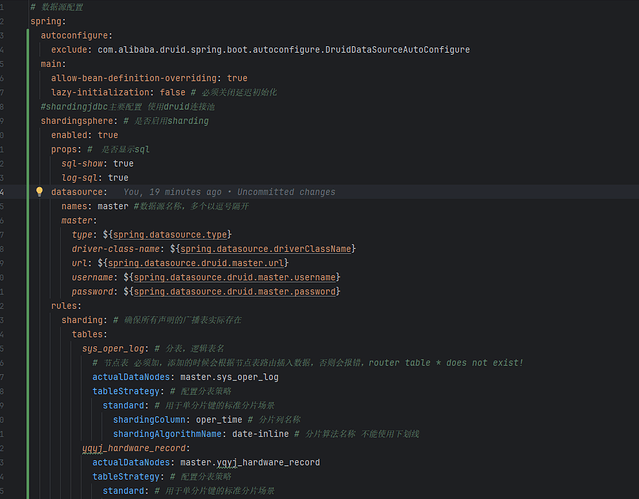This screenshot has height=499, width=639.
Task: Click the '#shardingjdbc' comment line
Action: pyautogui.click(x=128, y=107)
